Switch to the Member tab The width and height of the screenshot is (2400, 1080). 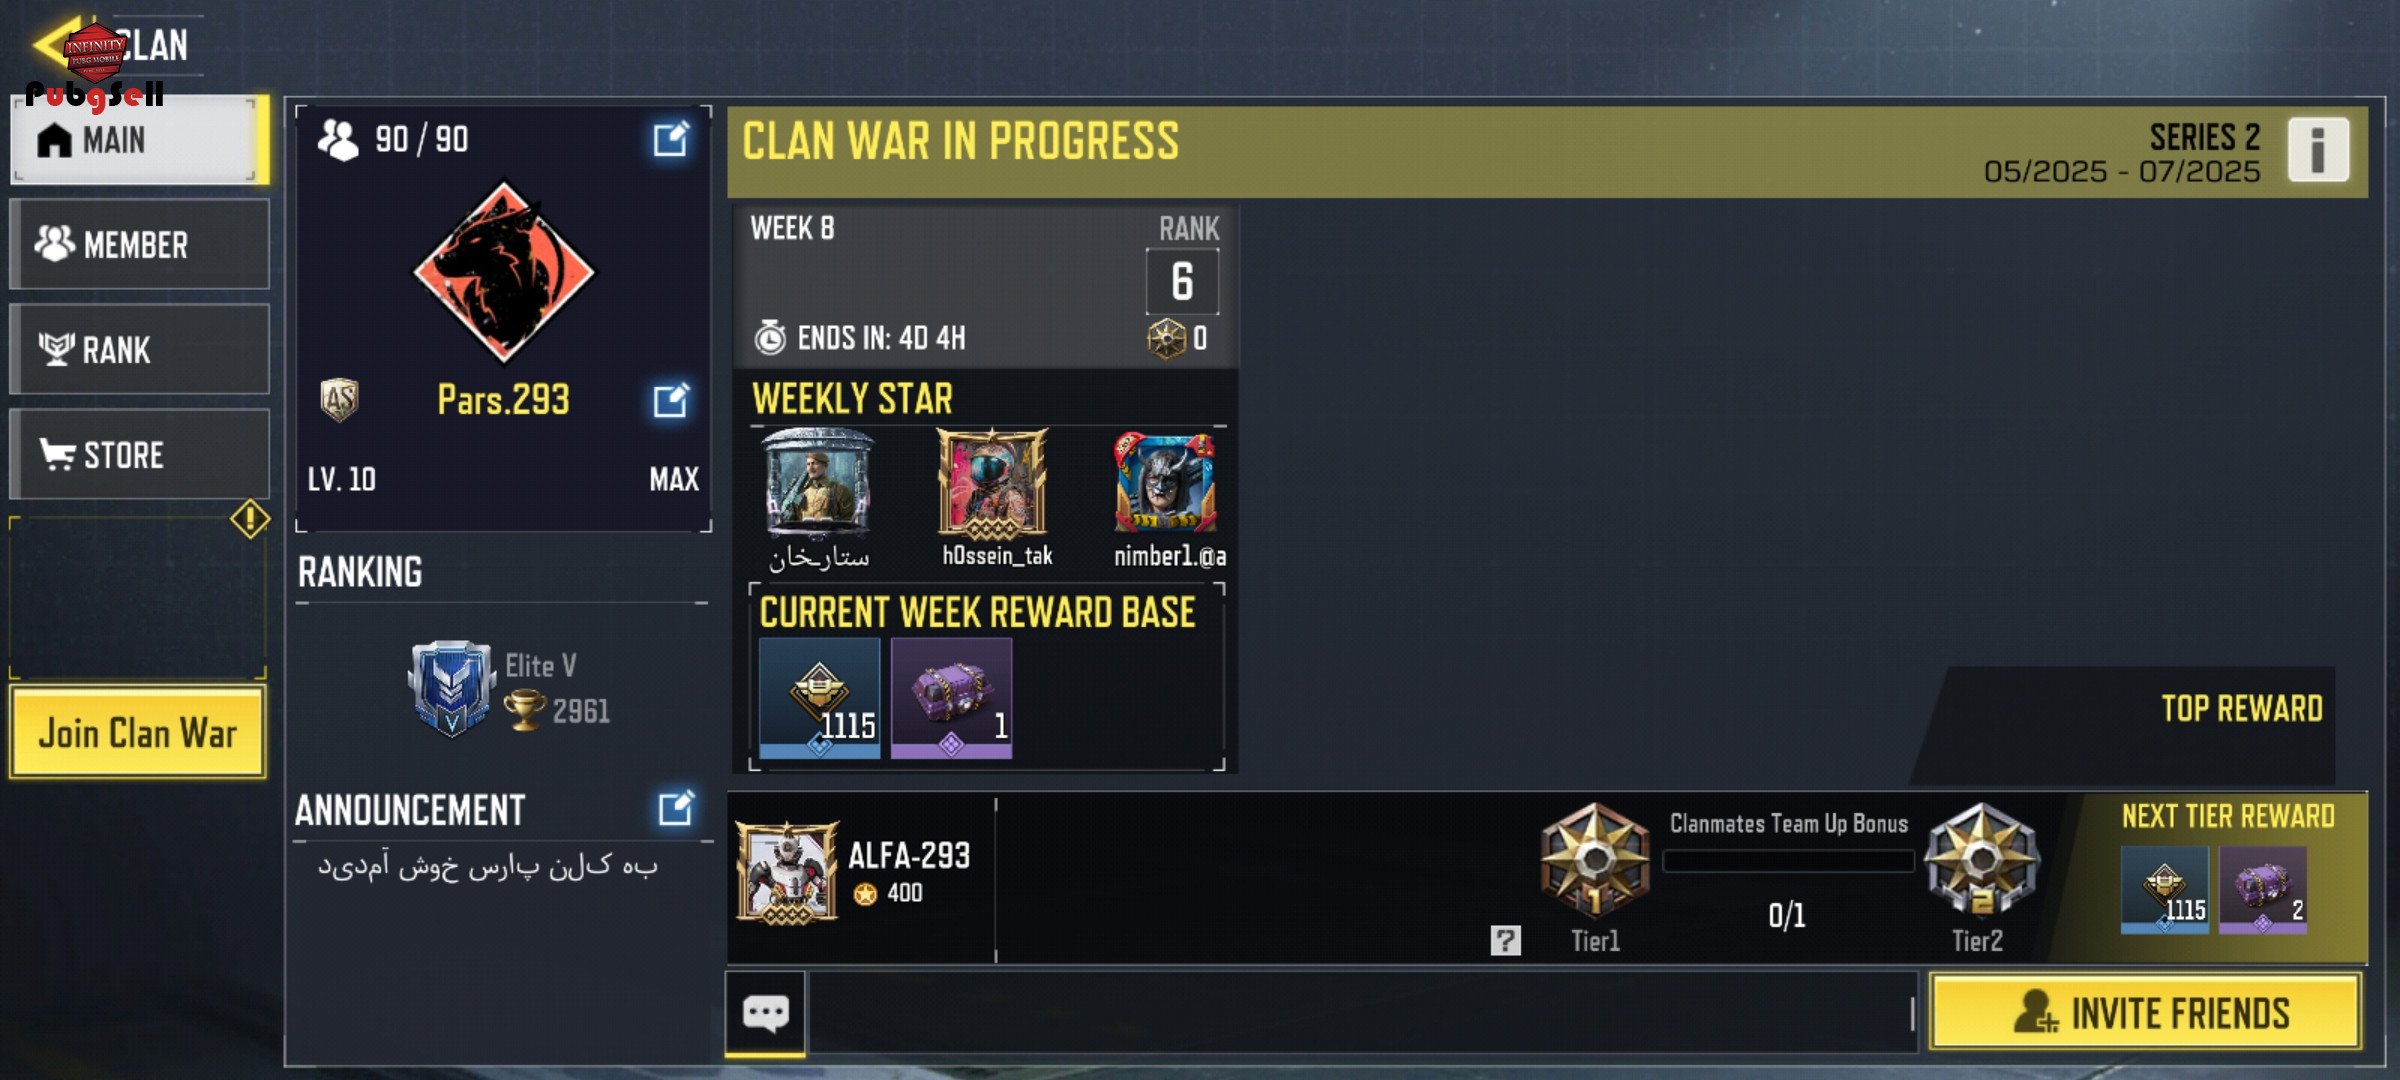[x=139, y=245]
